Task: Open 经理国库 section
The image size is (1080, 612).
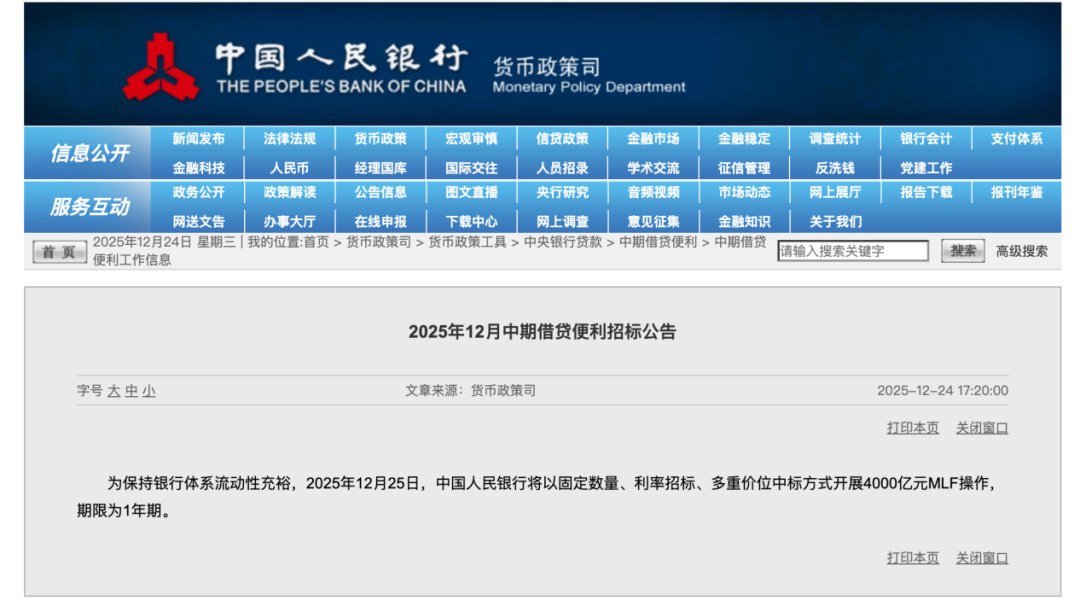Action: [380, 168]
